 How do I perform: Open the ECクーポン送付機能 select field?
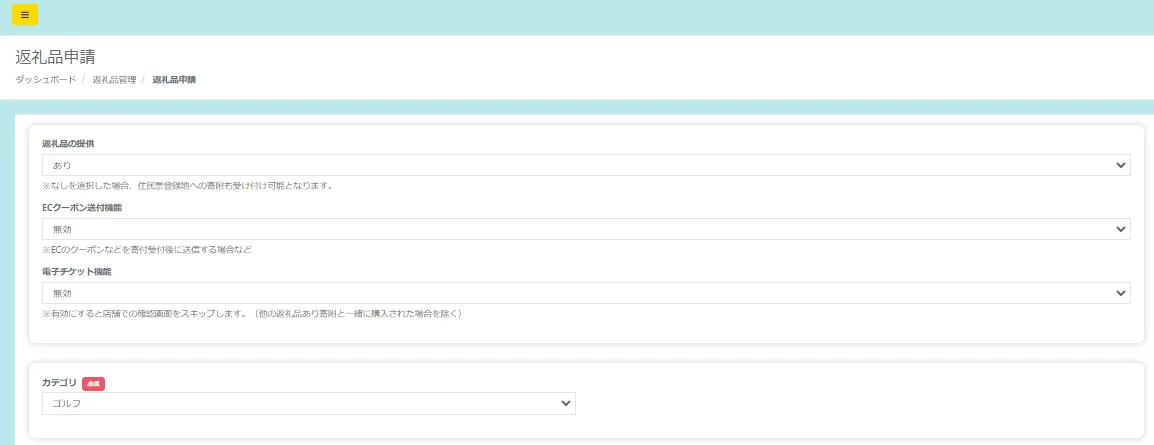coord(585,229)
